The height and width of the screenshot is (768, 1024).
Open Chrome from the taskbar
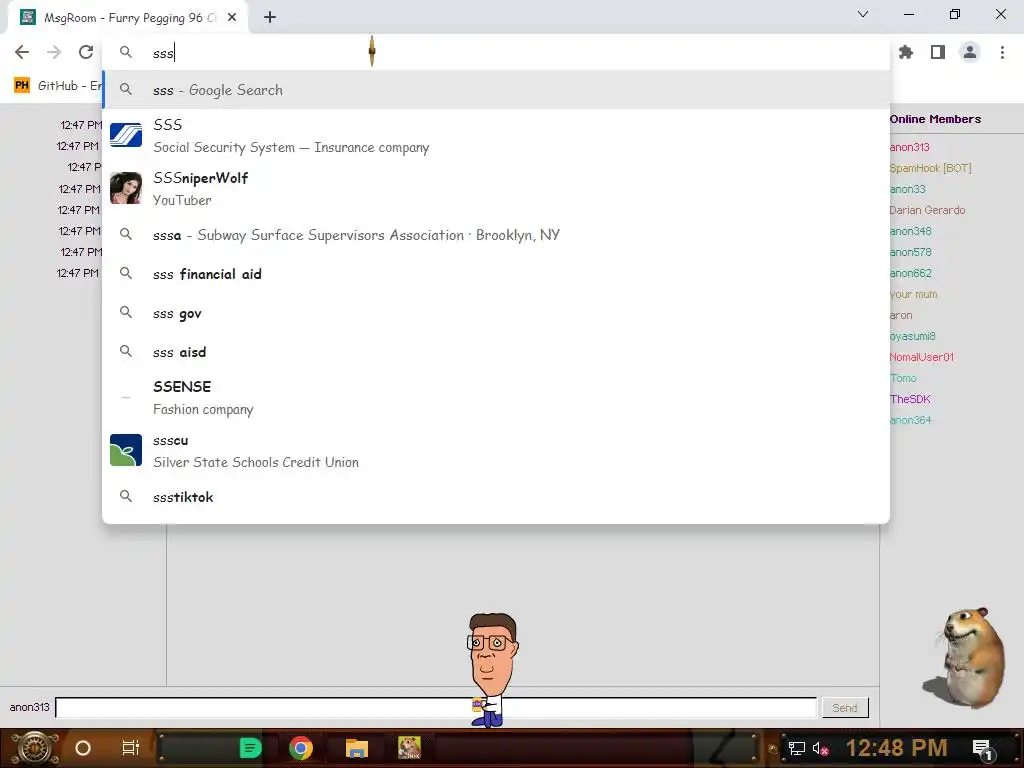coord(301,748)
